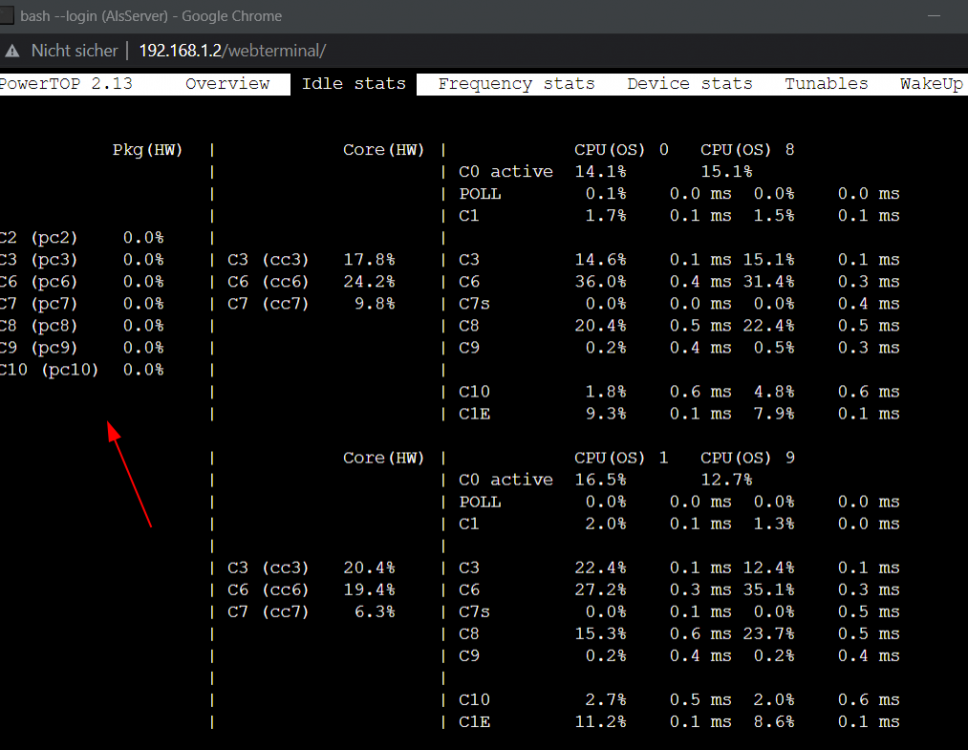Switch to the Tunables tab

point(826,84)
